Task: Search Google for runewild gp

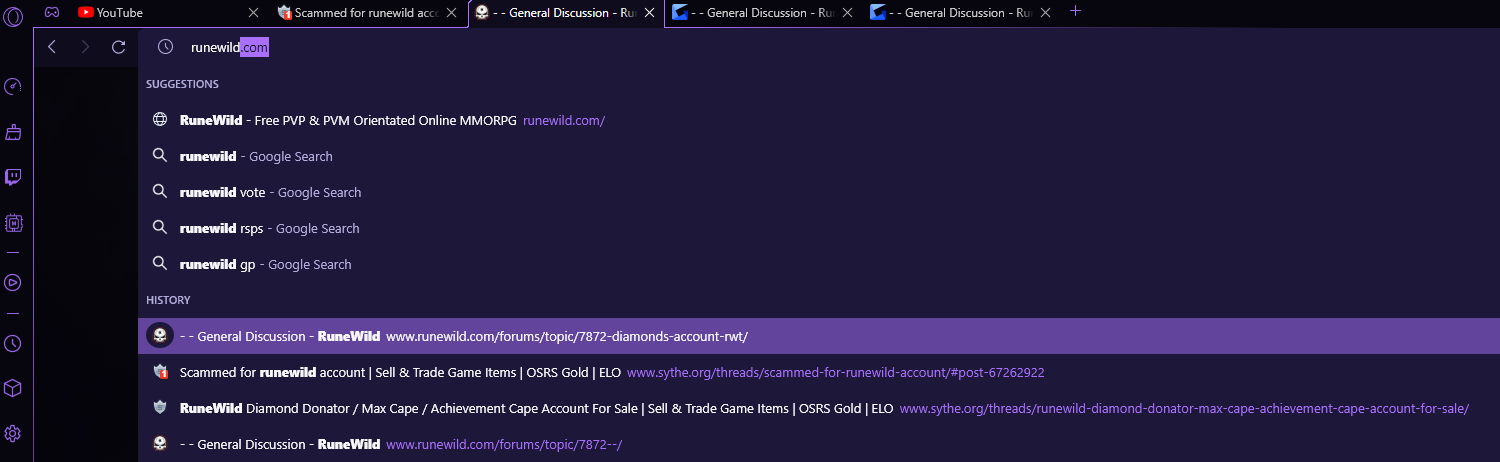Action: point(818,264)
